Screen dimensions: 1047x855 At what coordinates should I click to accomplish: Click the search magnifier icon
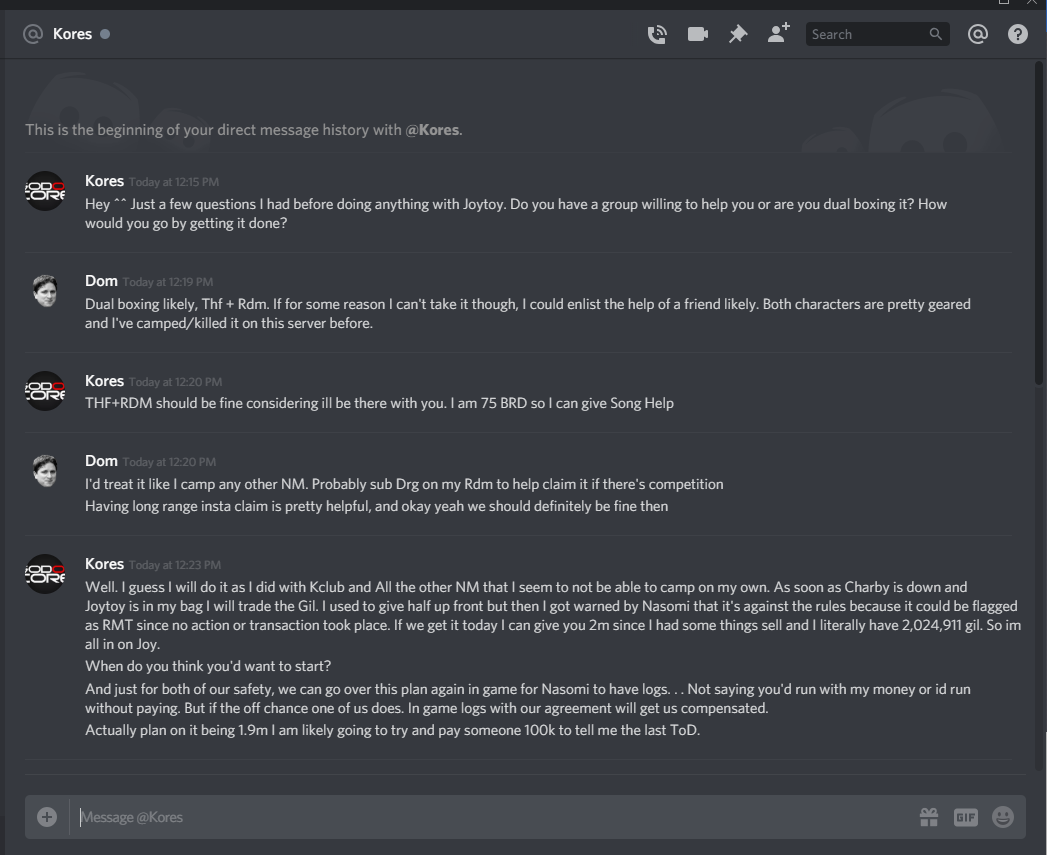pyautogui.click(x=935, y=34)
